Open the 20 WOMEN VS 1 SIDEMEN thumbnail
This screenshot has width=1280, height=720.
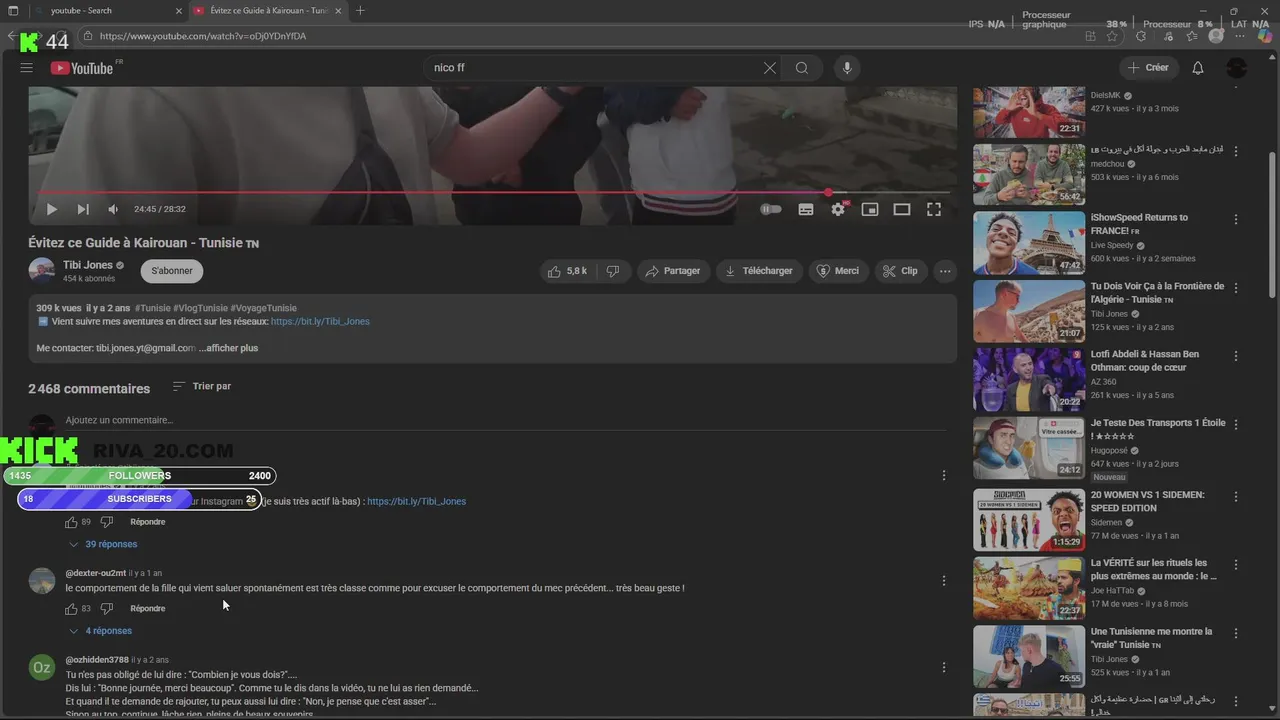tap(1029, 520)
